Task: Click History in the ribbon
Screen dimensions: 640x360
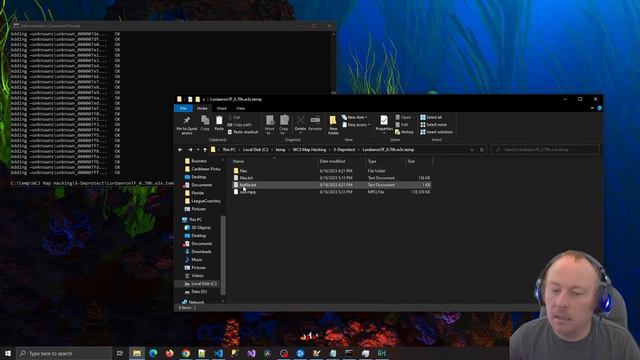Action: click(x=404, y=132)
